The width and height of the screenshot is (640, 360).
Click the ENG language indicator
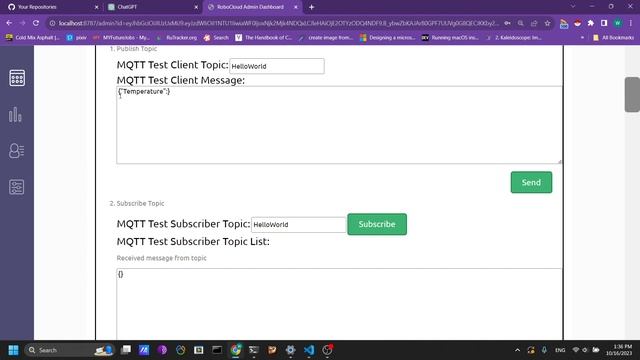click(560, 350)
